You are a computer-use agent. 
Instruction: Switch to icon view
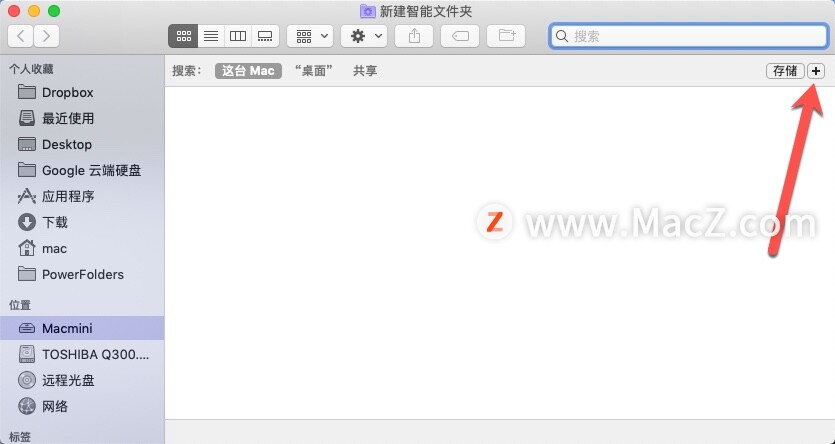(183, 36)
